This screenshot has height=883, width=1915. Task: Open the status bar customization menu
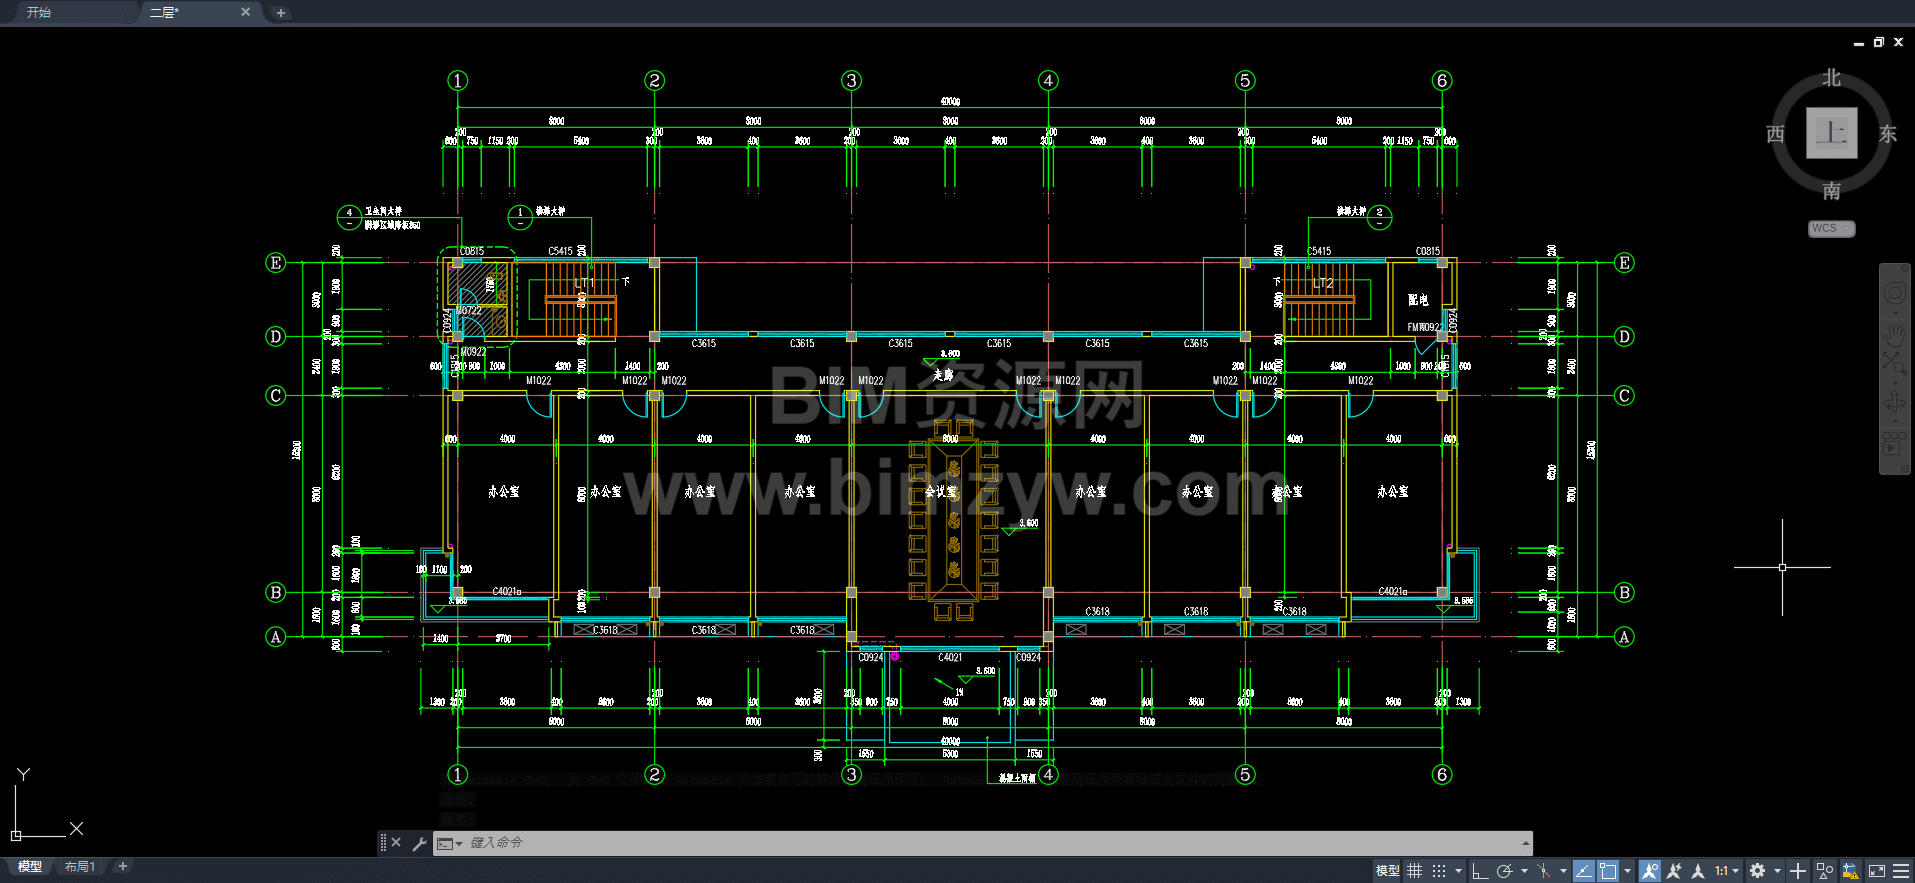coord(1901,871)
